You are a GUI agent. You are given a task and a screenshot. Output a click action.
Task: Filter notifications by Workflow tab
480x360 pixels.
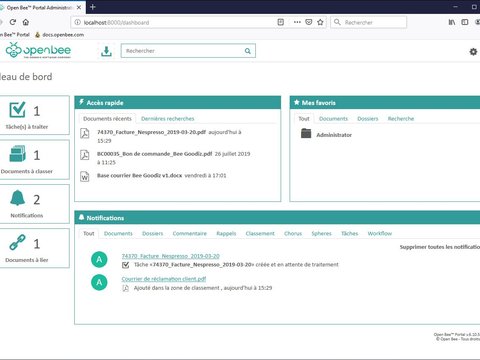(380, 233)
